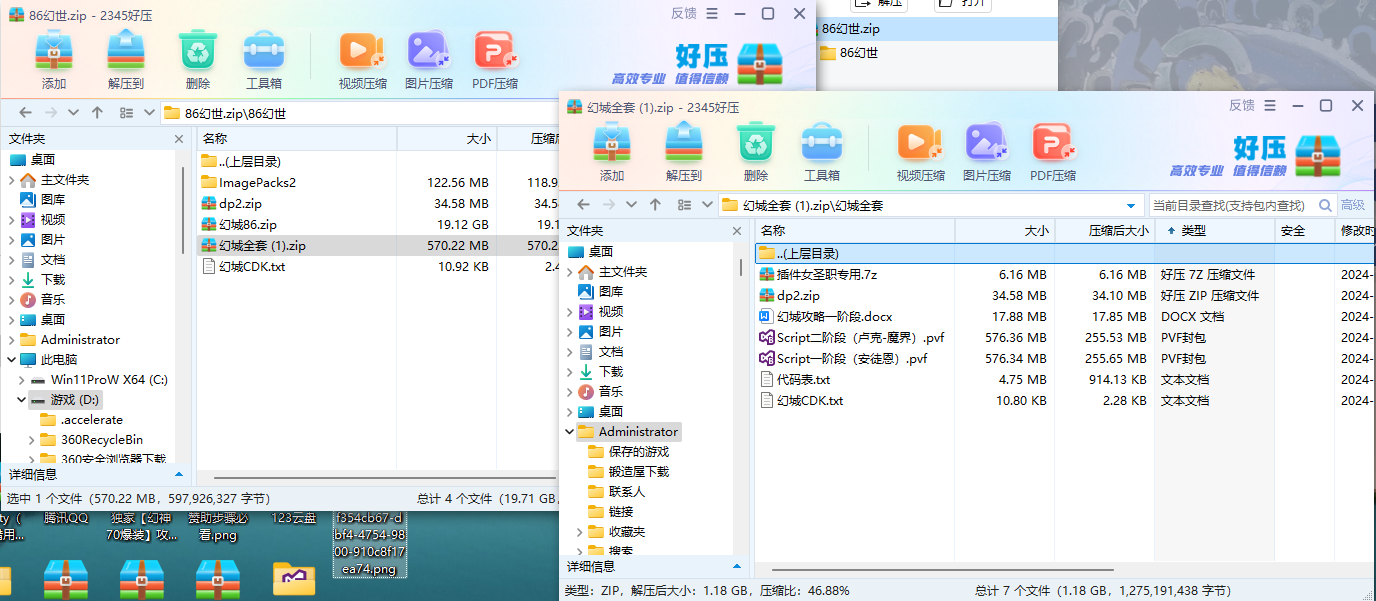The width and height of the screenshot is (1376, 601).
Task: Click 解压到 icon in 86幻世 window
Action: pos(126,60)
